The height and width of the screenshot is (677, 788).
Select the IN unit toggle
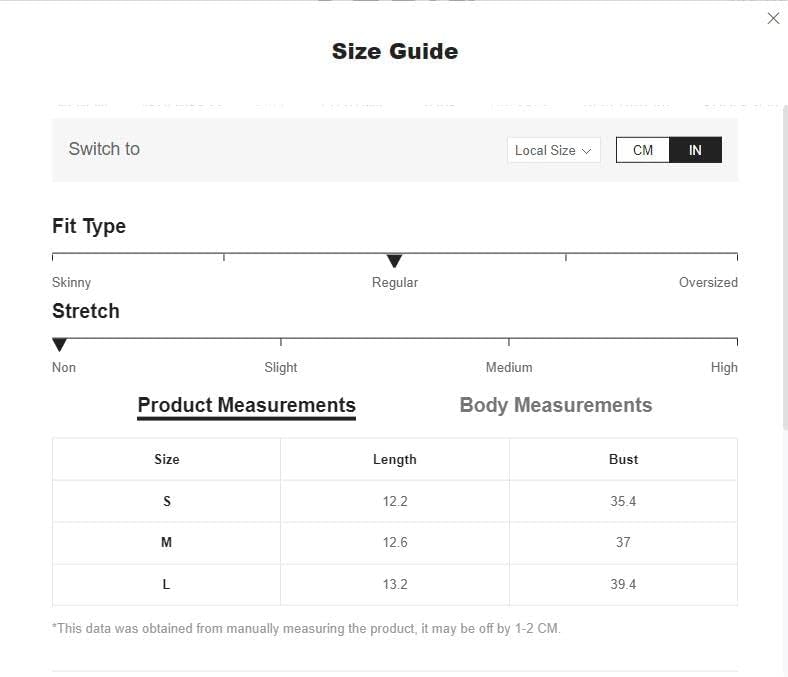pyautogui.click(x=695, y=150)
